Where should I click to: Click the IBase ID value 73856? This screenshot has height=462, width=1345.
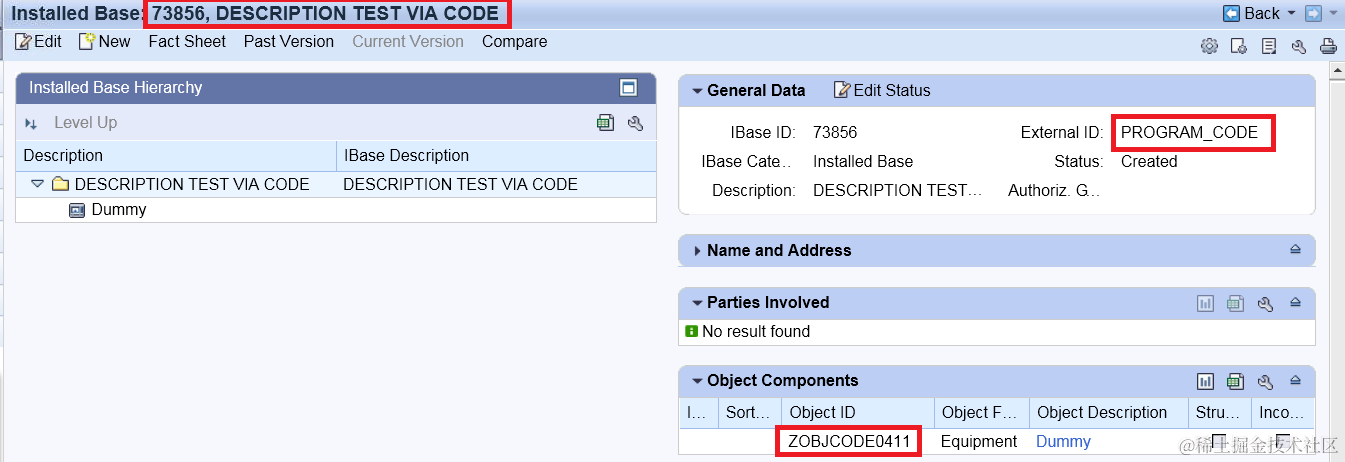point(835,132)
